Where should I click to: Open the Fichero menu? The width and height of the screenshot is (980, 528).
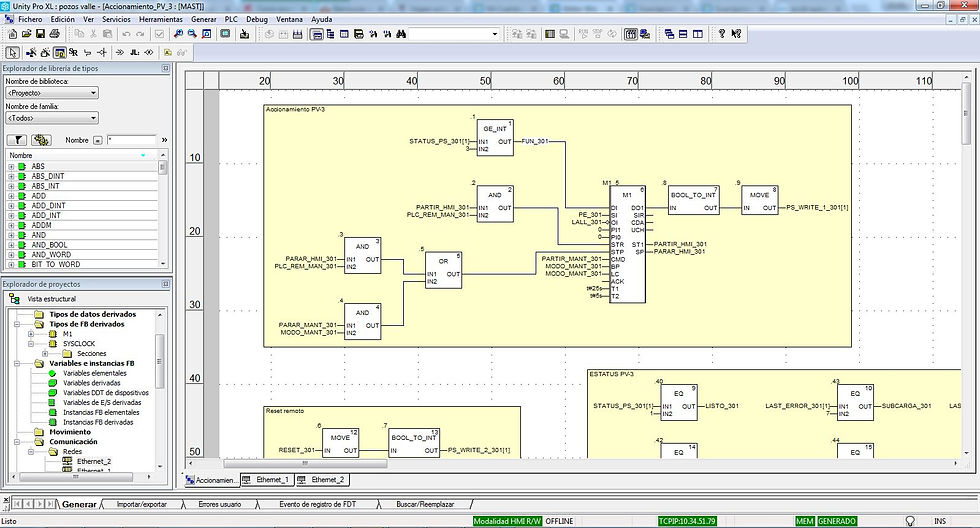[30, 19]
